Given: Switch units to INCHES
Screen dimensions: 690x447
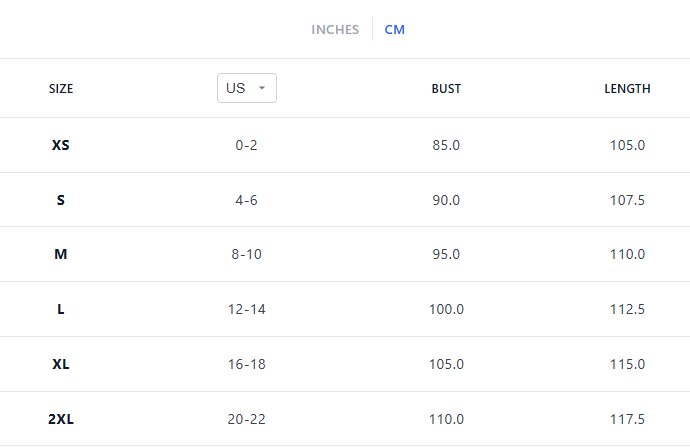Looking at the screenshot, I should (335, 29).
